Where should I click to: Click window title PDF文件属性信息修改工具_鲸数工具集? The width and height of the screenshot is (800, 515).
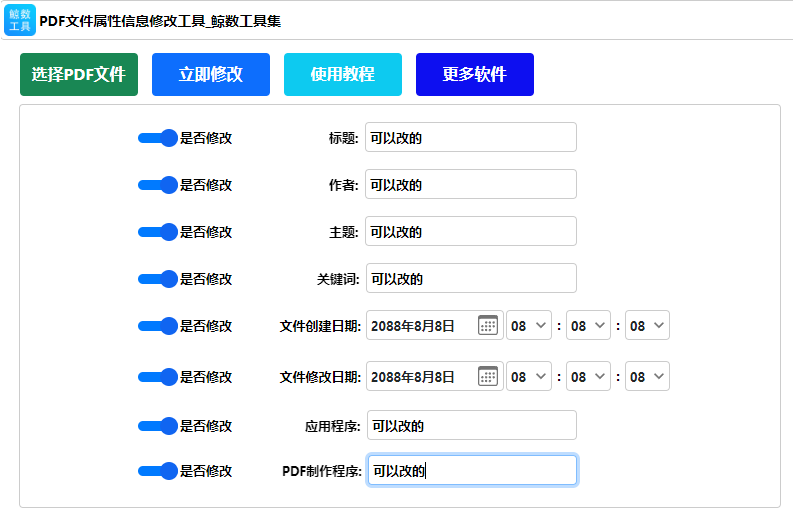tap(160, 21)
